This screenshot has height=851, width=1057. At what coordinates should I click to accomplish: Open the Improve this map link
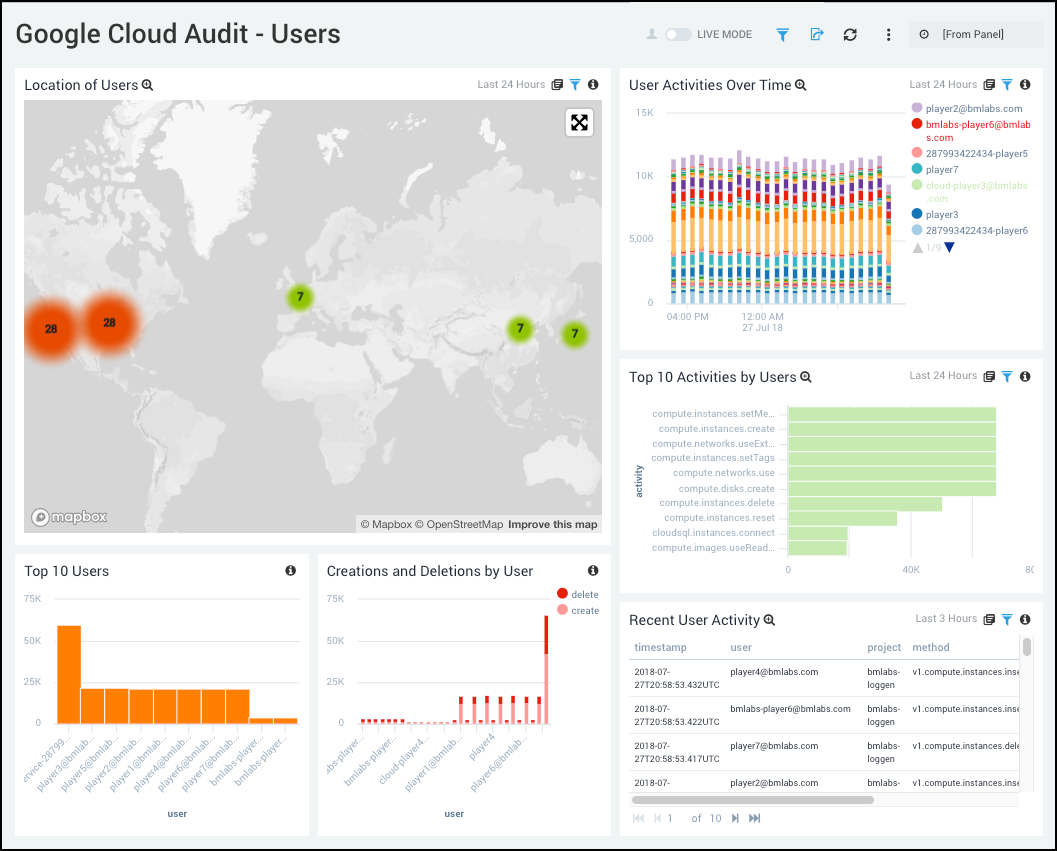tap(552, 524)
